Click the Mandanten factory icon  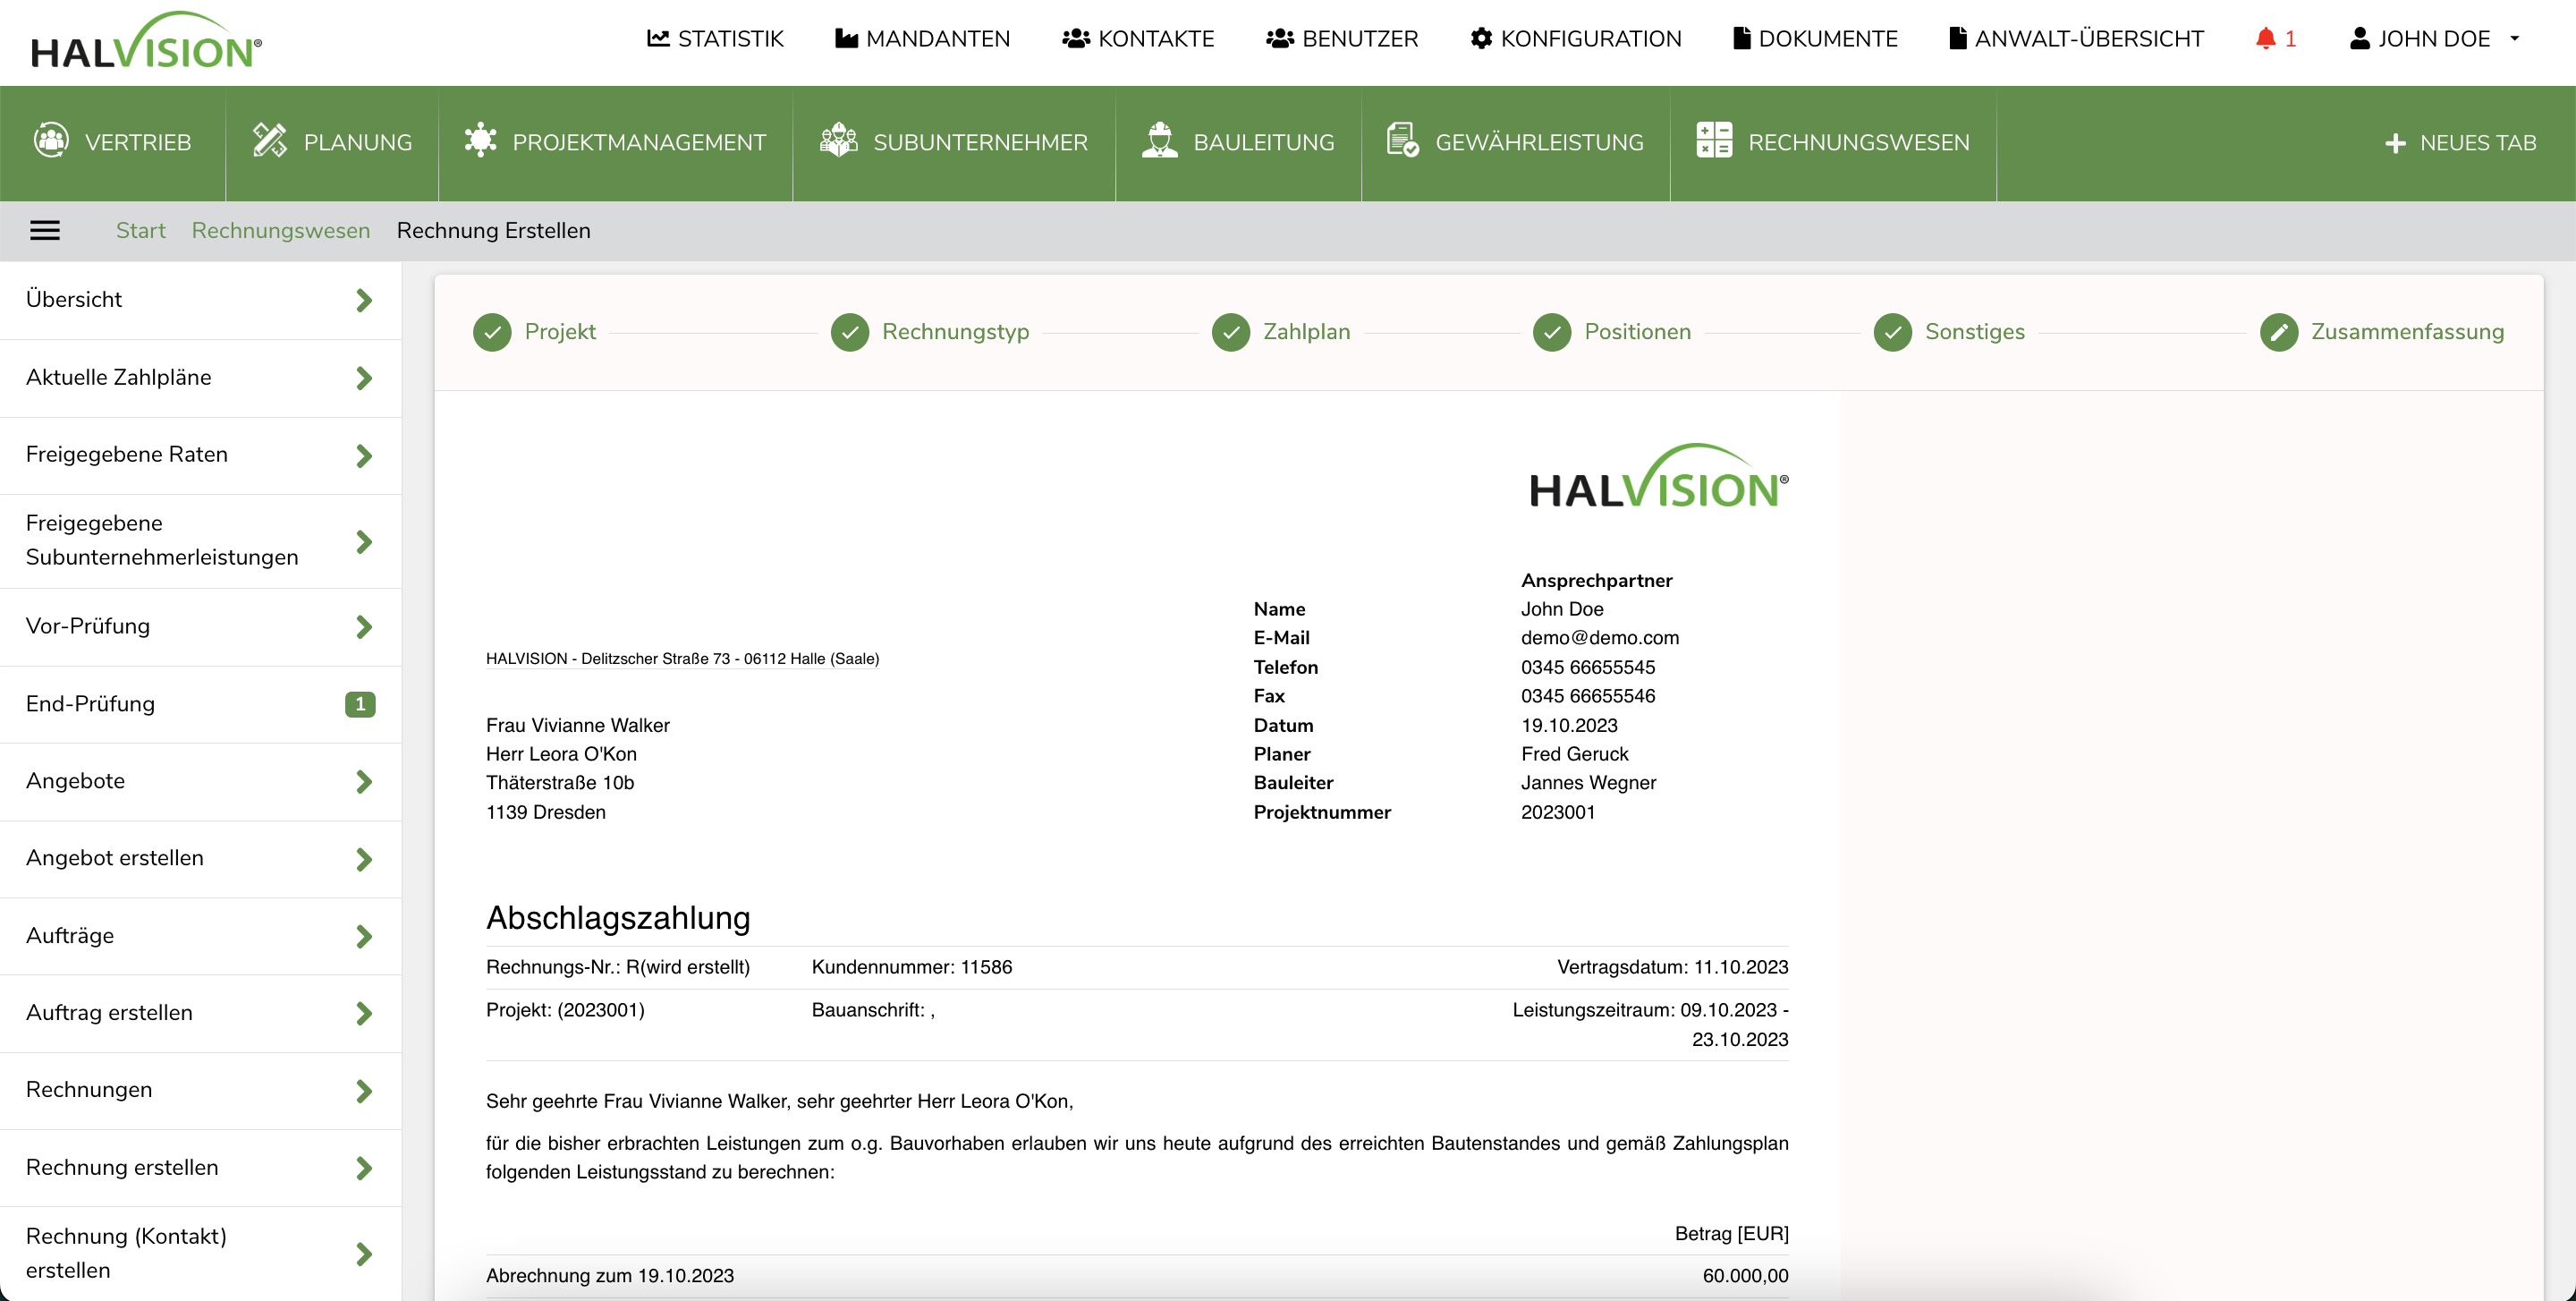tap(846, 39)
